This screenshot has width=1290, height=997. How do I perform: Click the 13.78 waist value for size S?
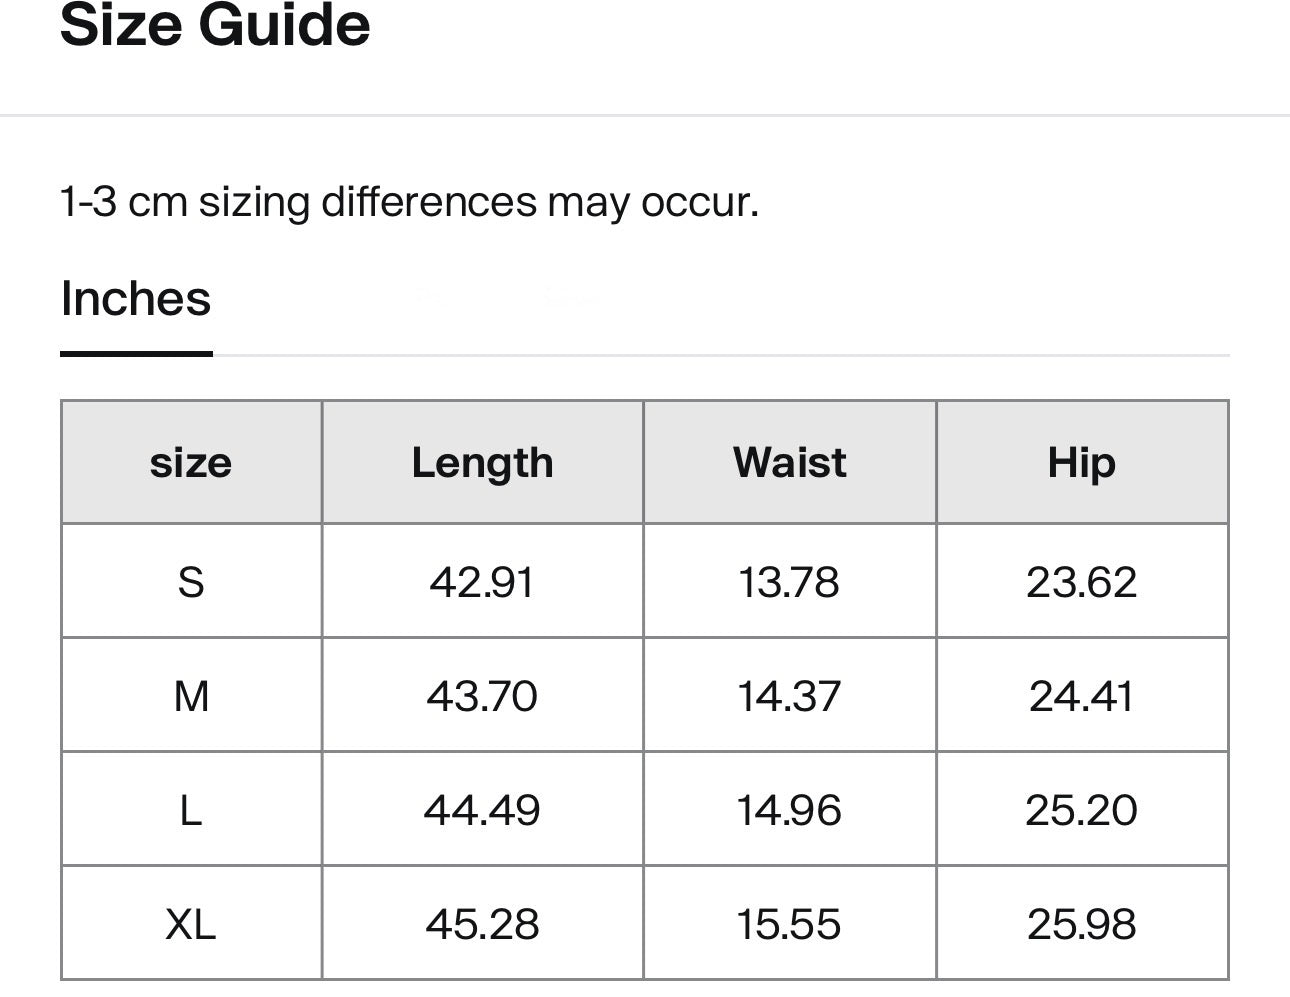(x=789, y=581)
